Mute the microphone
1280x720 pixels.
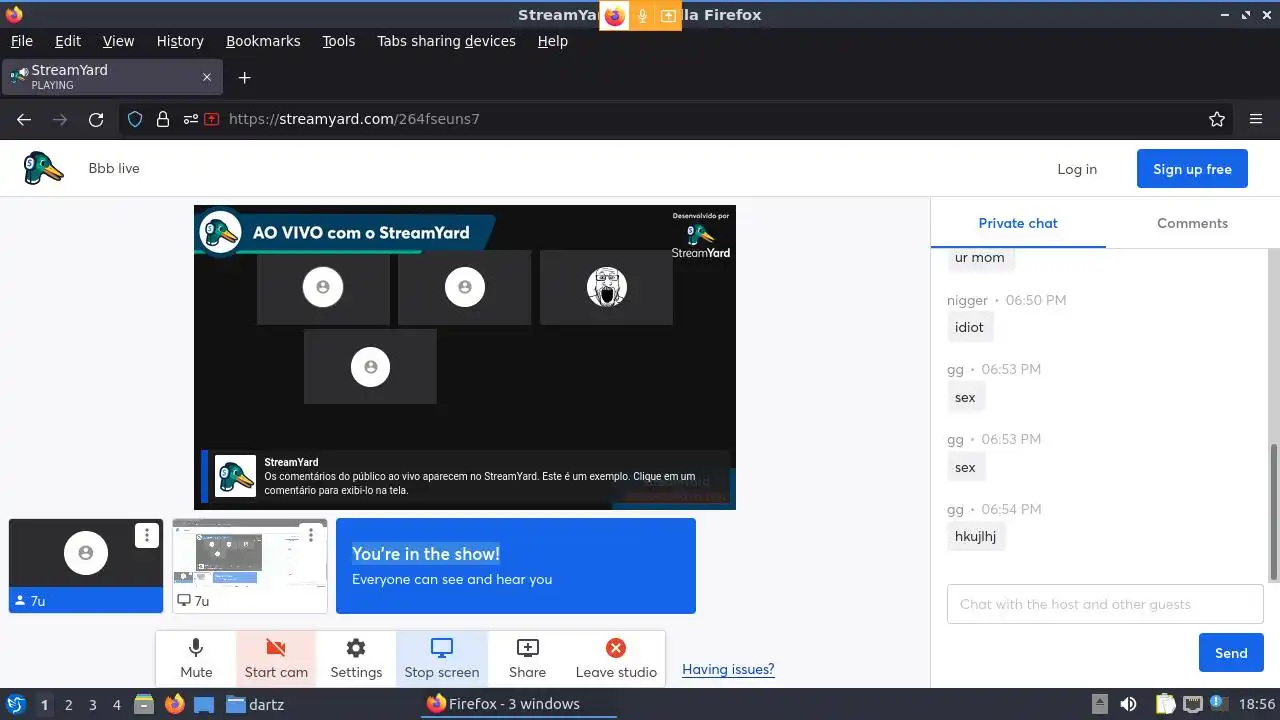pos(196,658)
